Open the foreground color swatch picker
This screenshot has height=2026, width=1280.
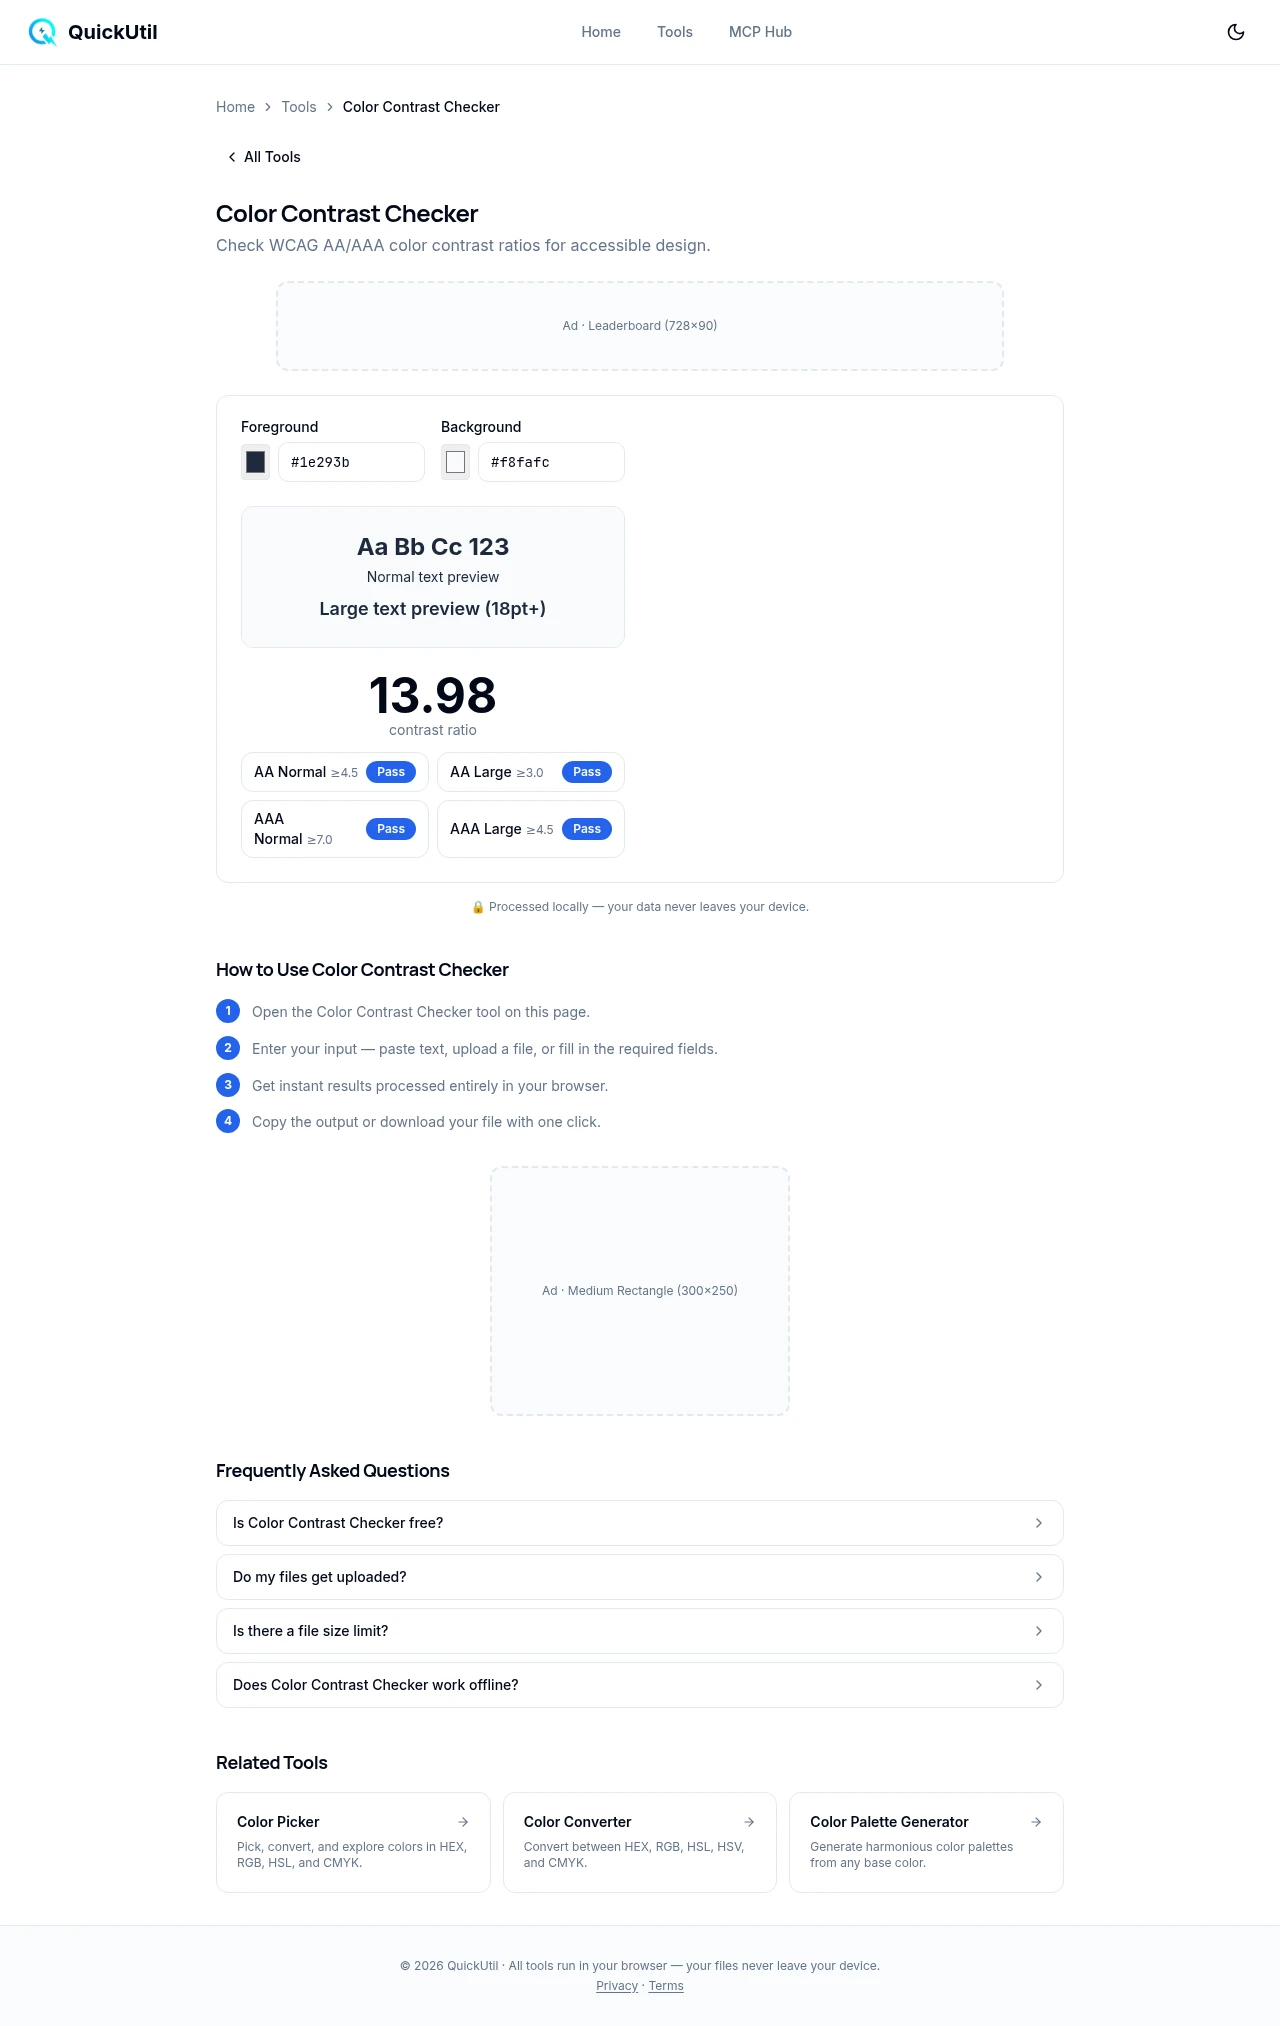[x=256, y=462]
